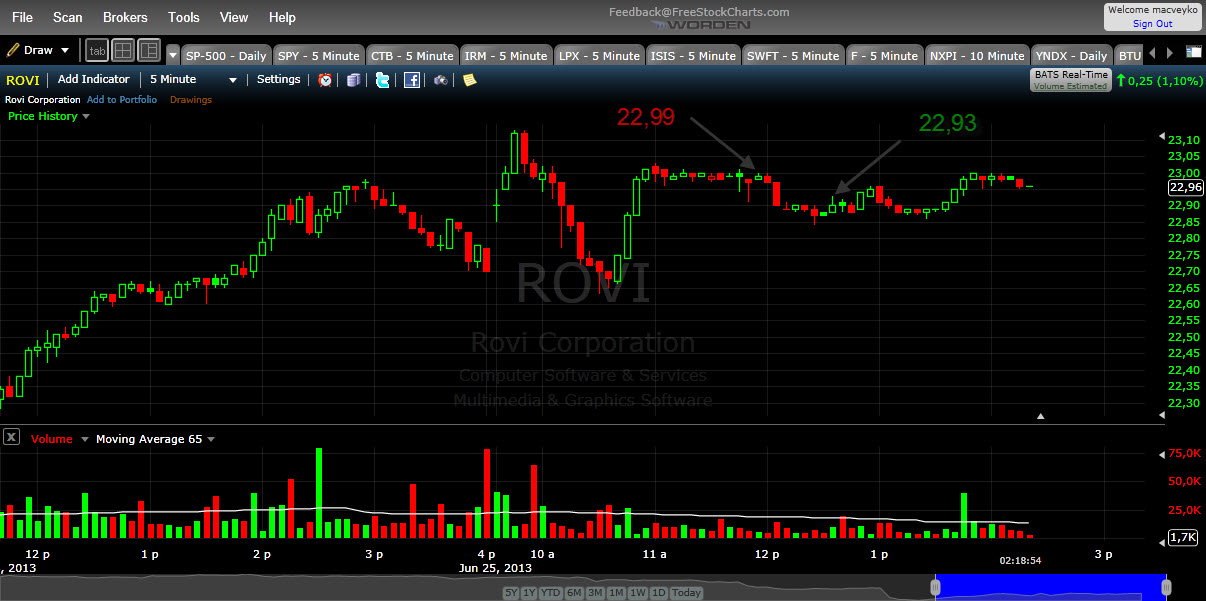The image size is (1206, 601).
Task: Open the yellow notes icon
Action: pos(469,80)
